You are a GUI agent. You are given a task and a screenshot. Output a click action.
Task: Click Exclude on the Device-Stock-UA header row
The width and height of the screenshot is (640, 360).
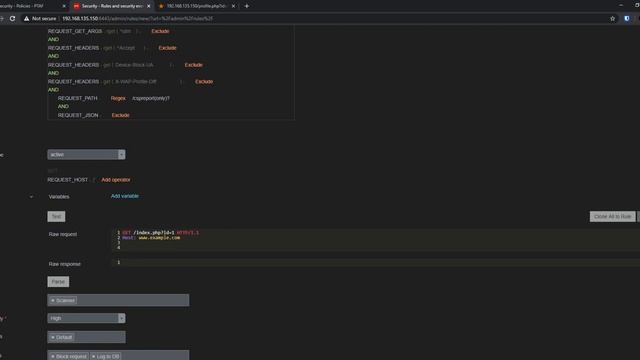pyautogui.click(x=193, y=65)
